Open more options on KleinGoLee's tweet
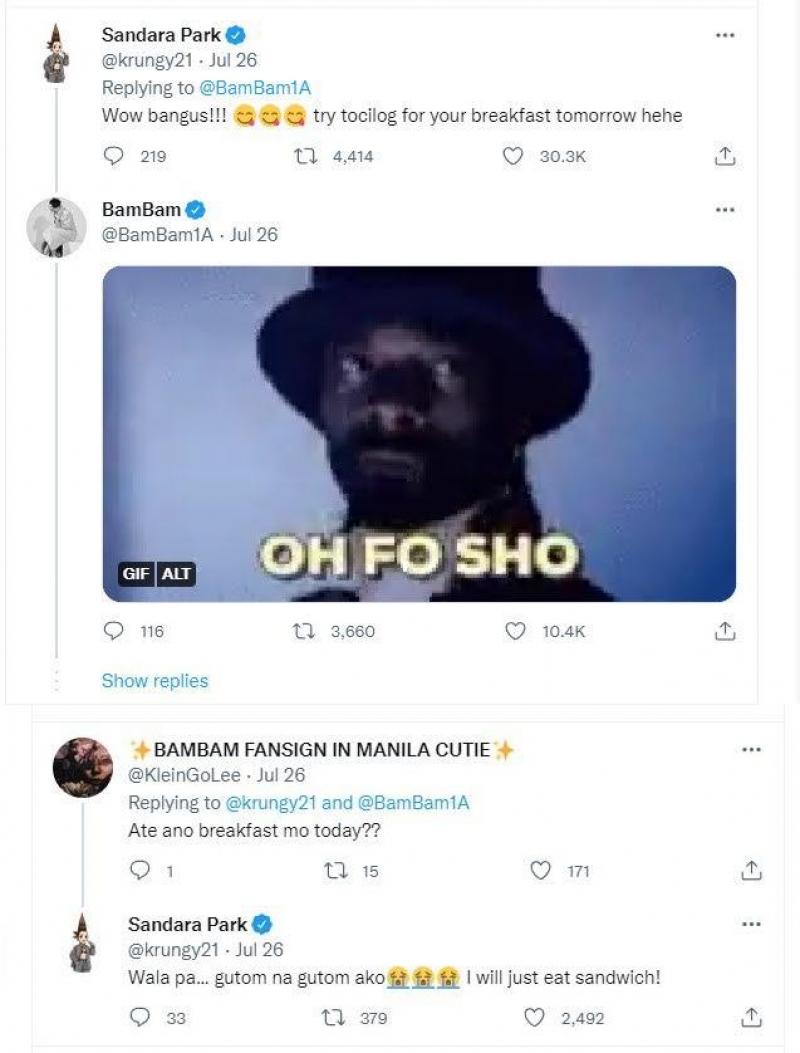Viewport: 800px width, 1053px height. tap(752, 750)
